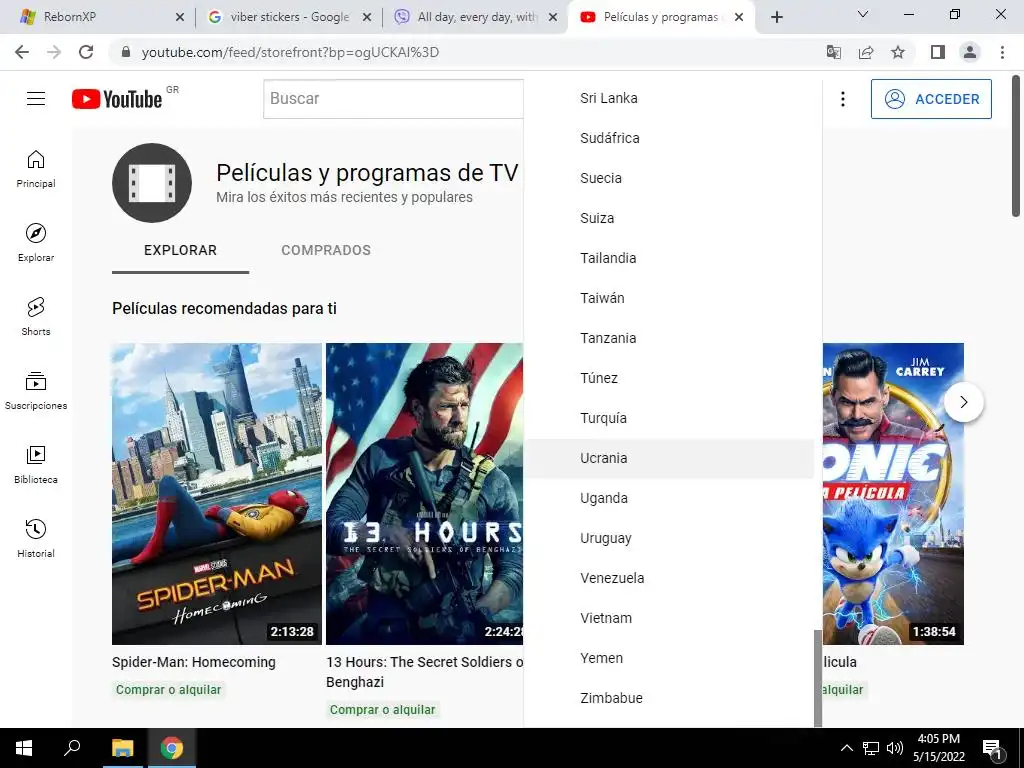Click the share page icon in address bar
The height and width of the screenshot is (768, 1024).
tap(866, 52)
